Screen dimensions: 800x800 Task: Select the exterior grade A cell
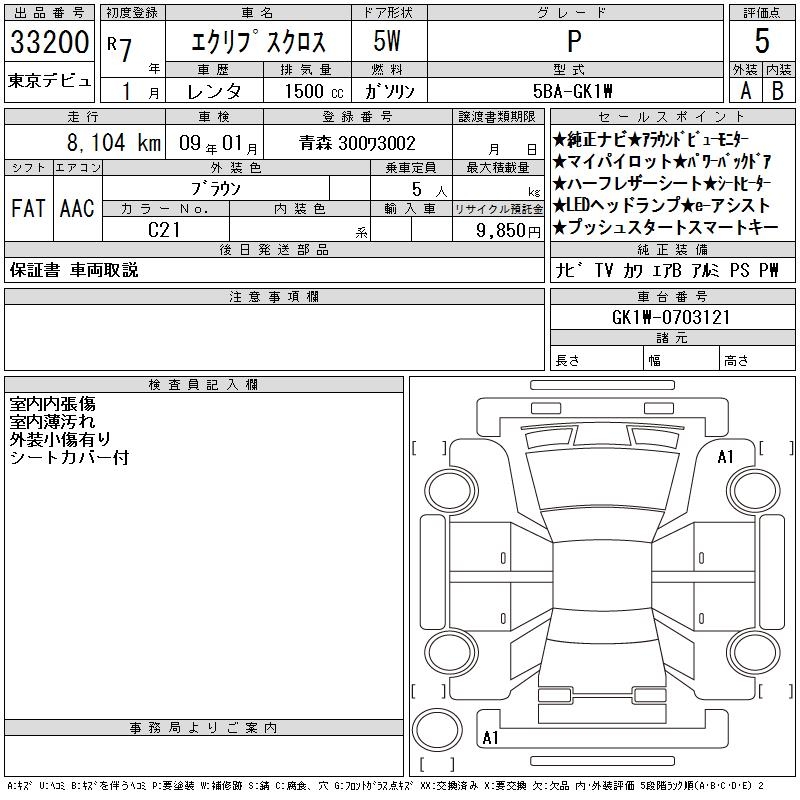click(745, 90)
